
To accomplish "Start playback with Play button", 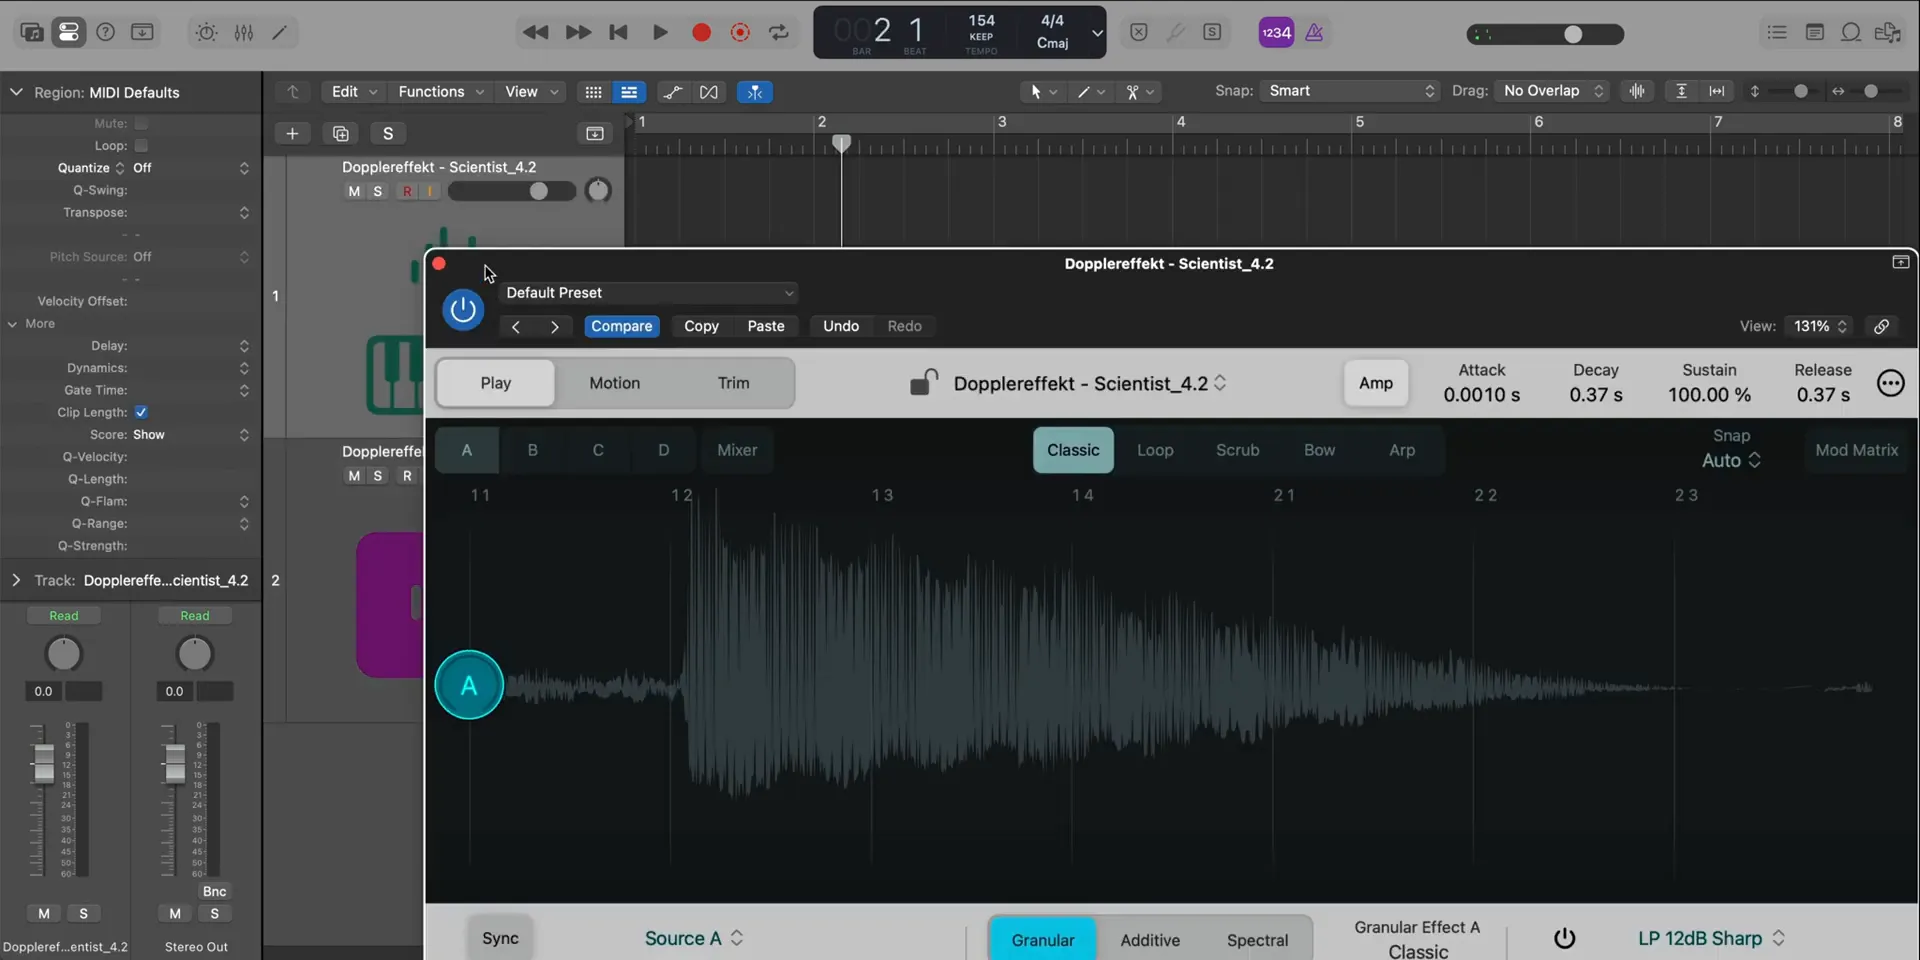I will pyautogui.click(x=660, y=32).
